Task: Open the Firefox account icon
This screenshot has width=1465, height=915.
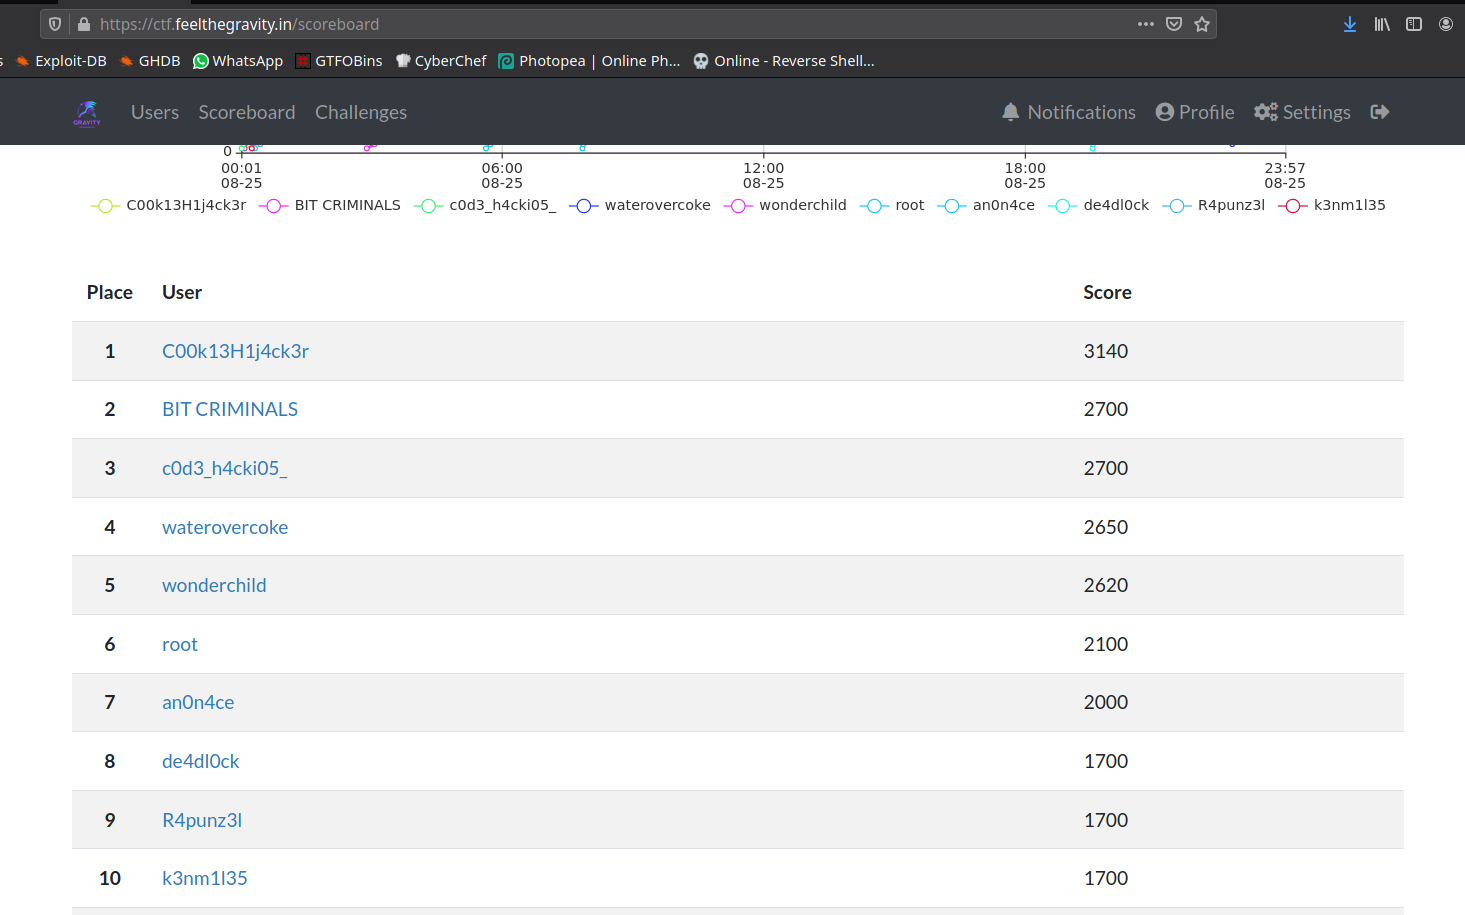Action: point(1445,24)
